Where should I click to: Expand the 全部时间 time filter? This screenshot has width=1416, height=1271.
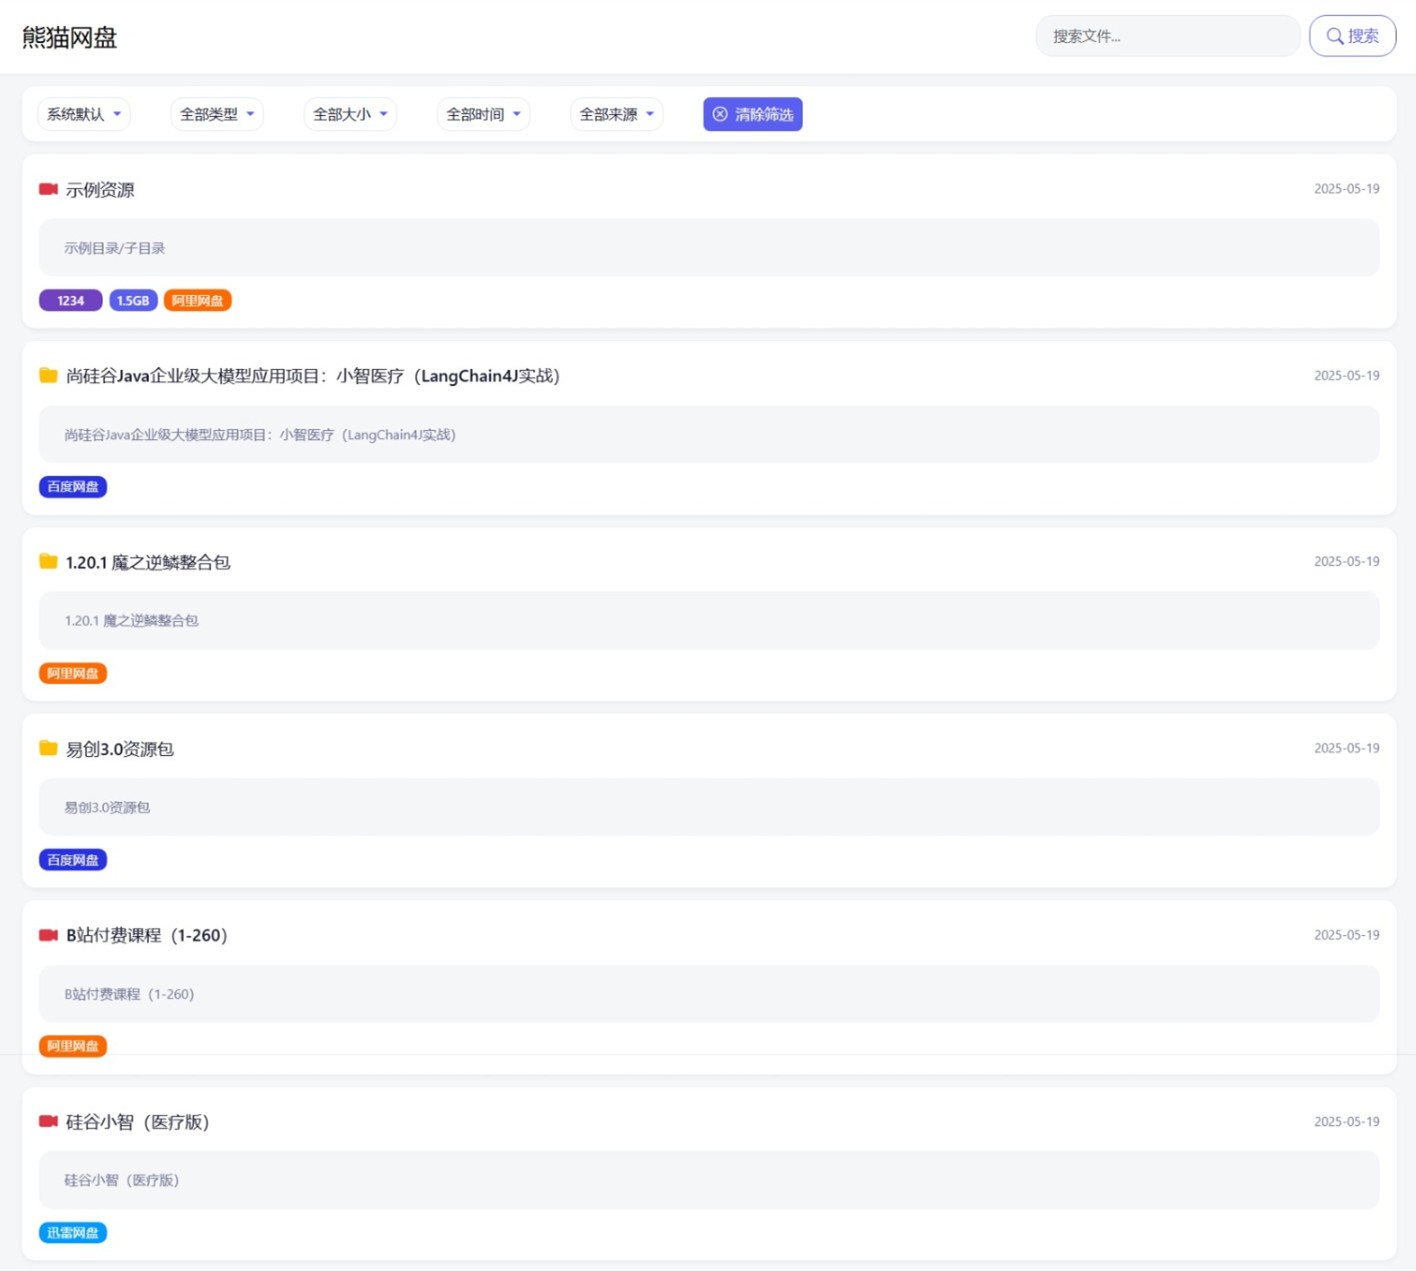[483, 114]
